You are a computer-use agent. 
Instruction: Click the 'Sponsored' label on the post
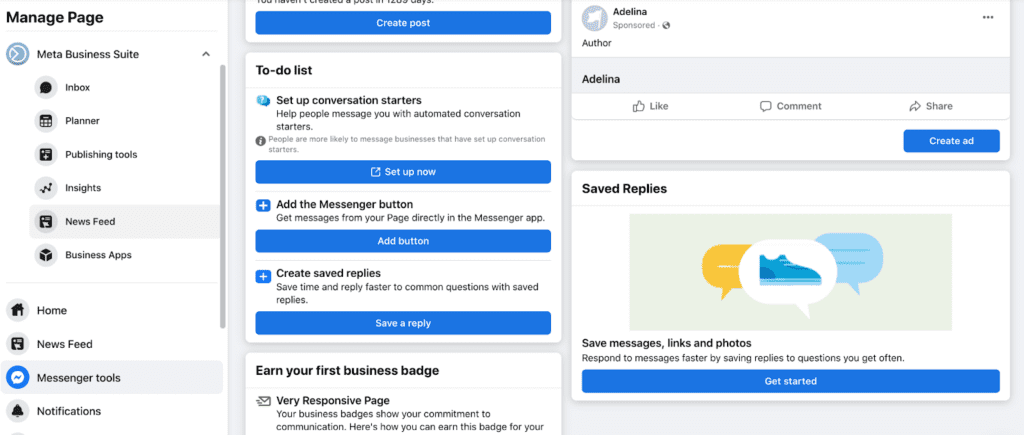tap(633, 25)
